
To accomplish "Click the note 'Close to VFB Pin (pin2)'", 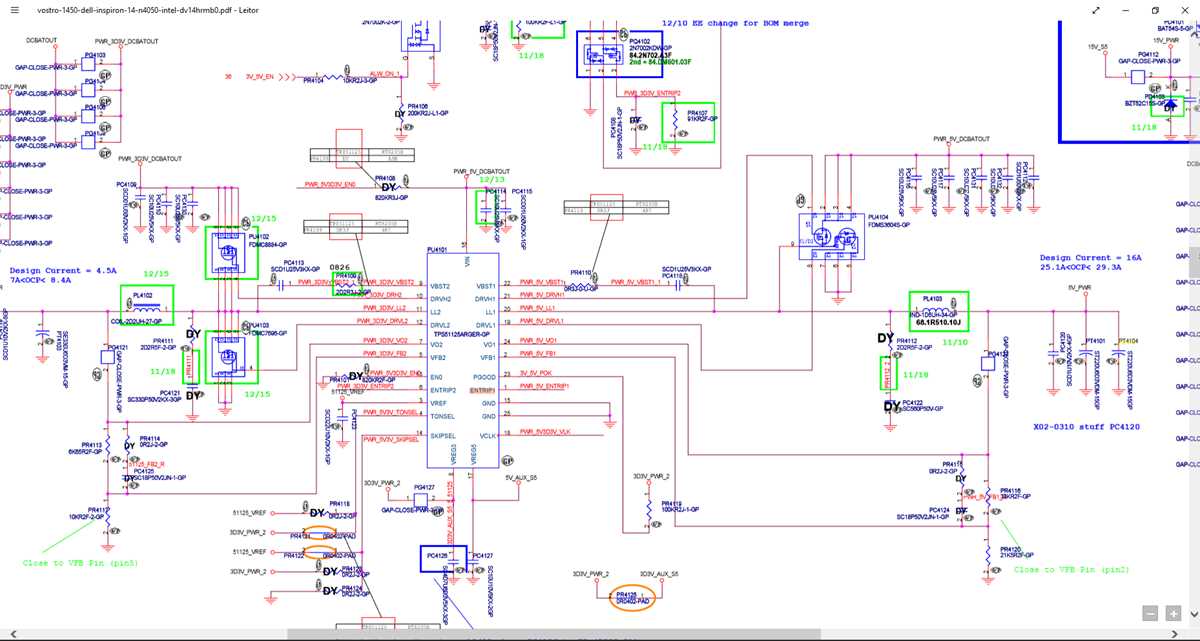I will click(1071, 569).
